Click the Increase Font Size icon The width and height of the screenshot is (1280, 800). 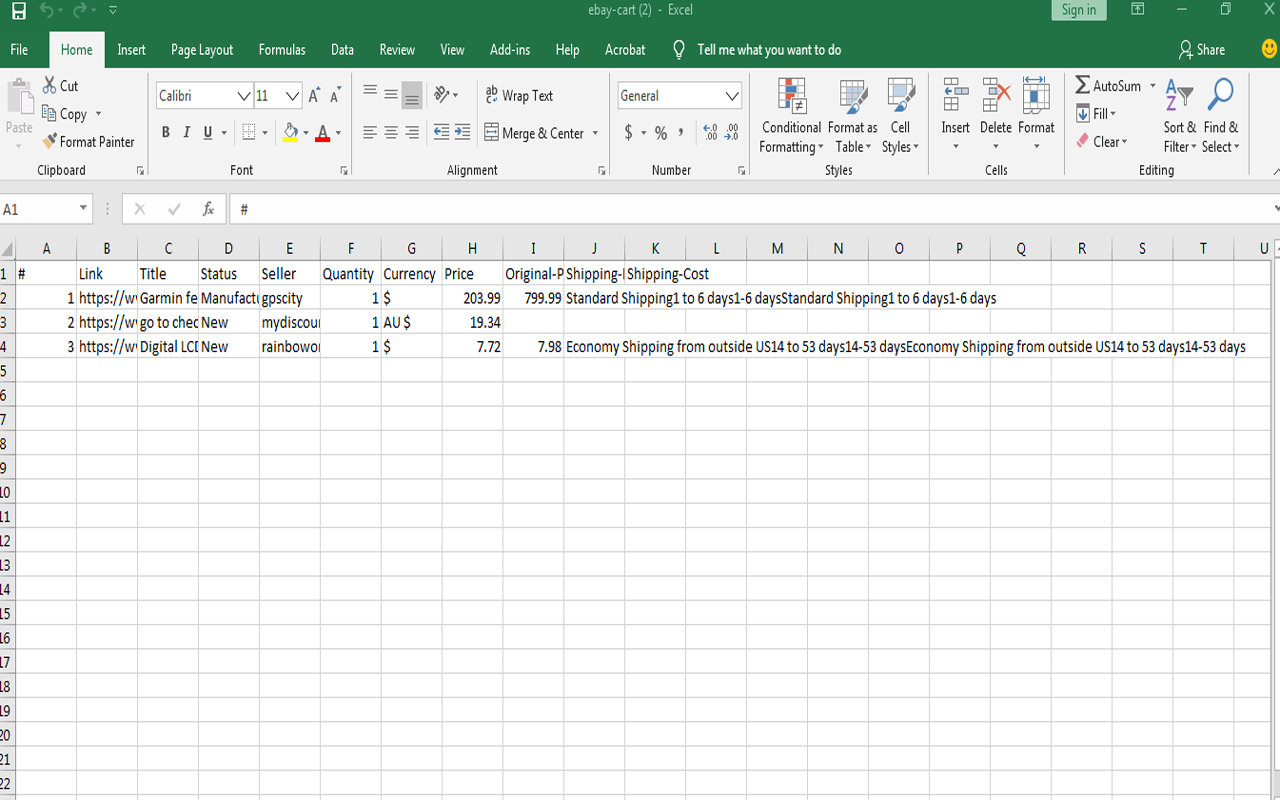click(x=315, y=96)
